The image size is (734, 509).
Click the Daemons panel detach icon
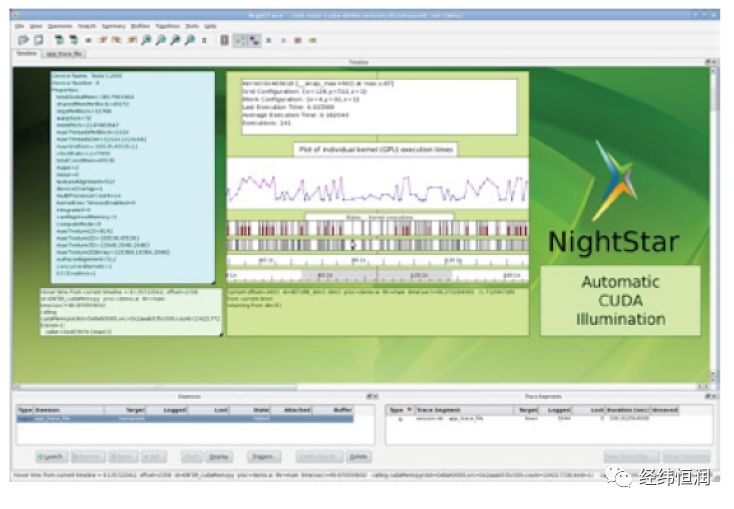tap(370, 397)
